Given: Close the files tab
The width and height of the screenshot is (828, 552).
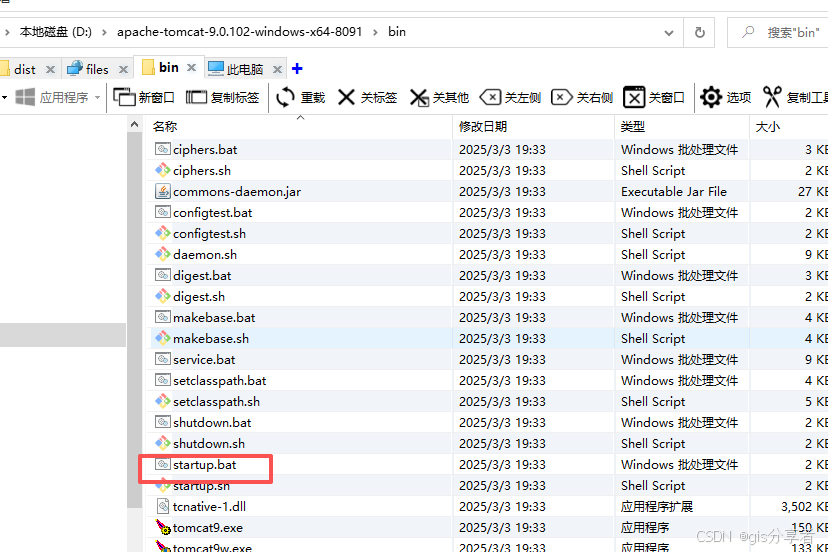Looking at the screenshot, I should point(123,69).
